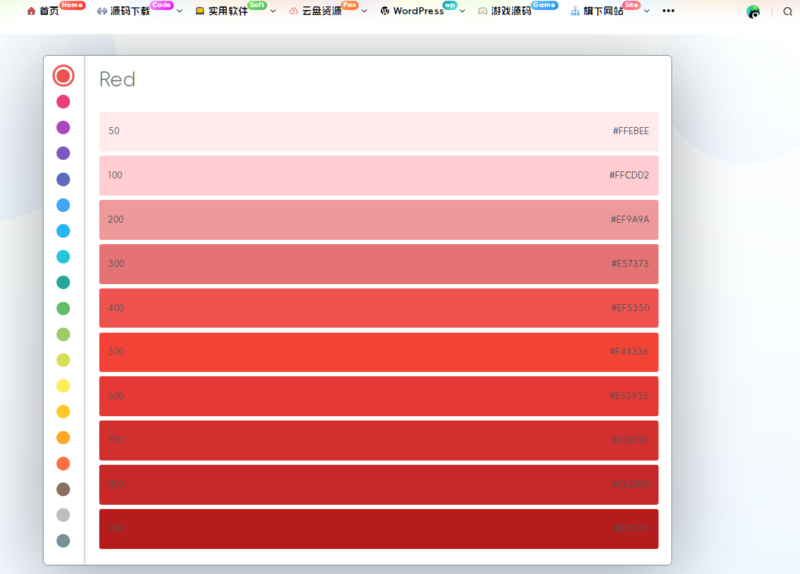This screenshot has width=800, height=574.
Task: Click the game controller icon beside 游戏源码
Action: [x=483, y=11]
